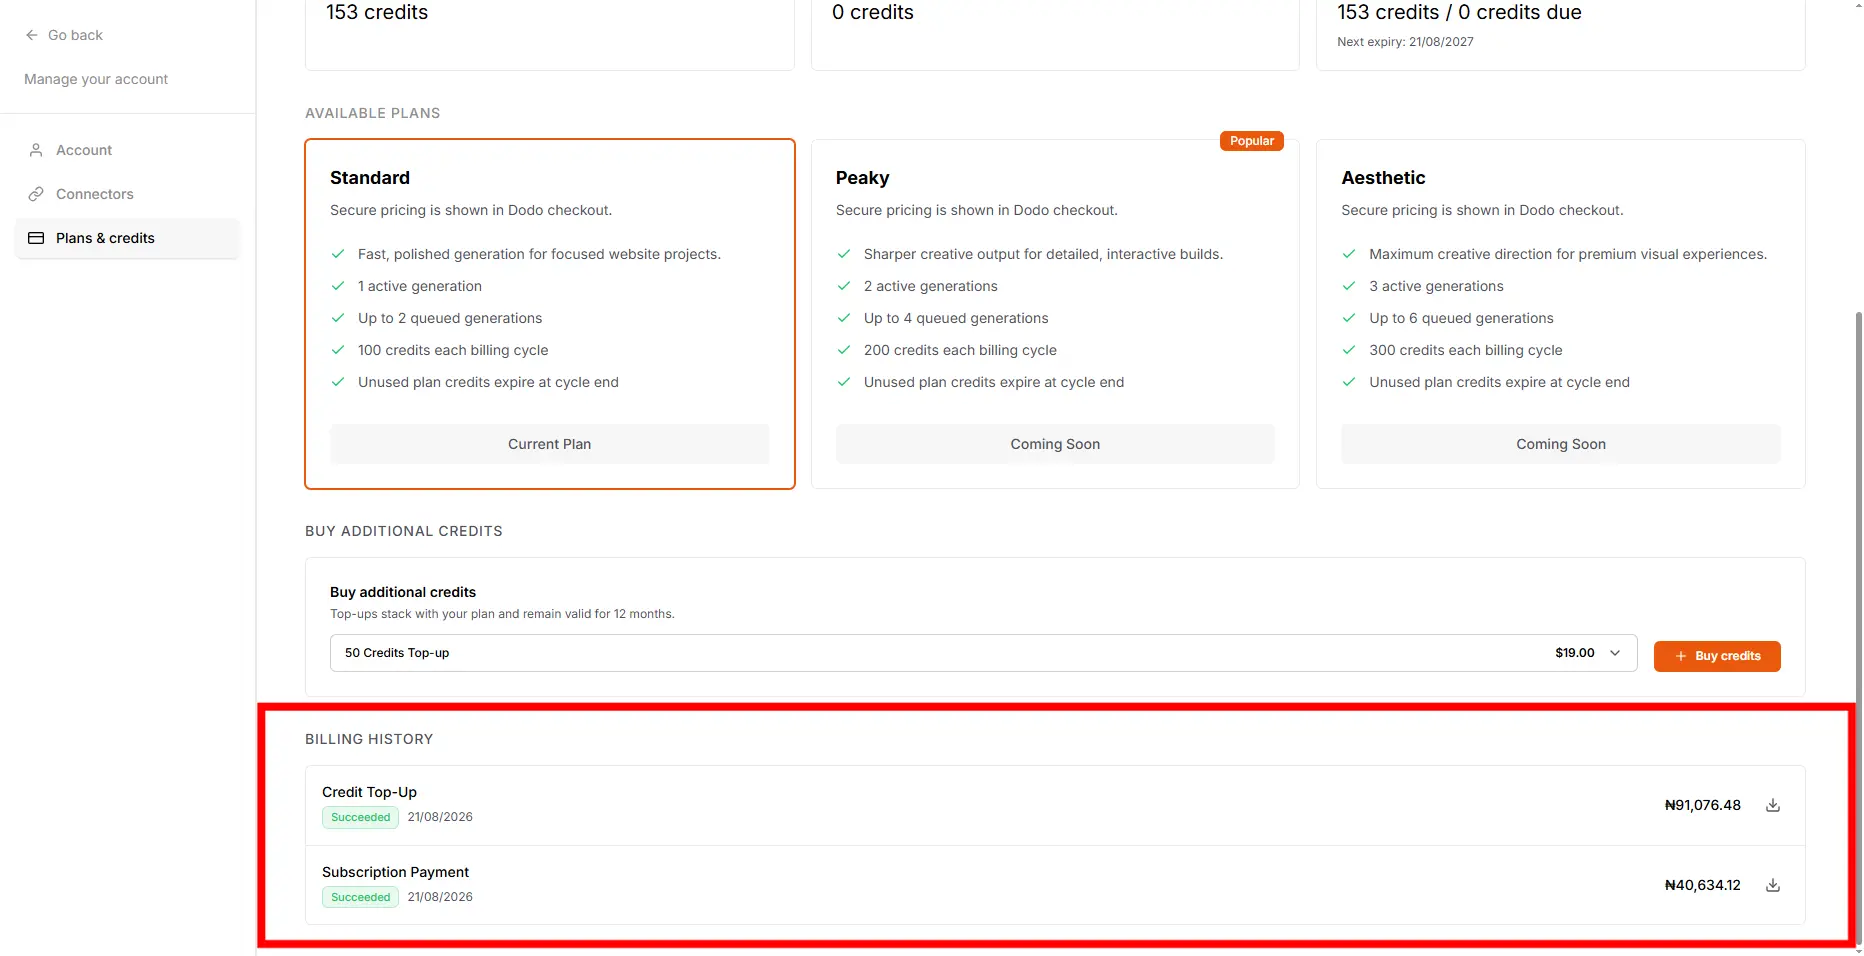Open Account in the sidebar
Viewport: 1864px width, 956px height.
point(127,150)
